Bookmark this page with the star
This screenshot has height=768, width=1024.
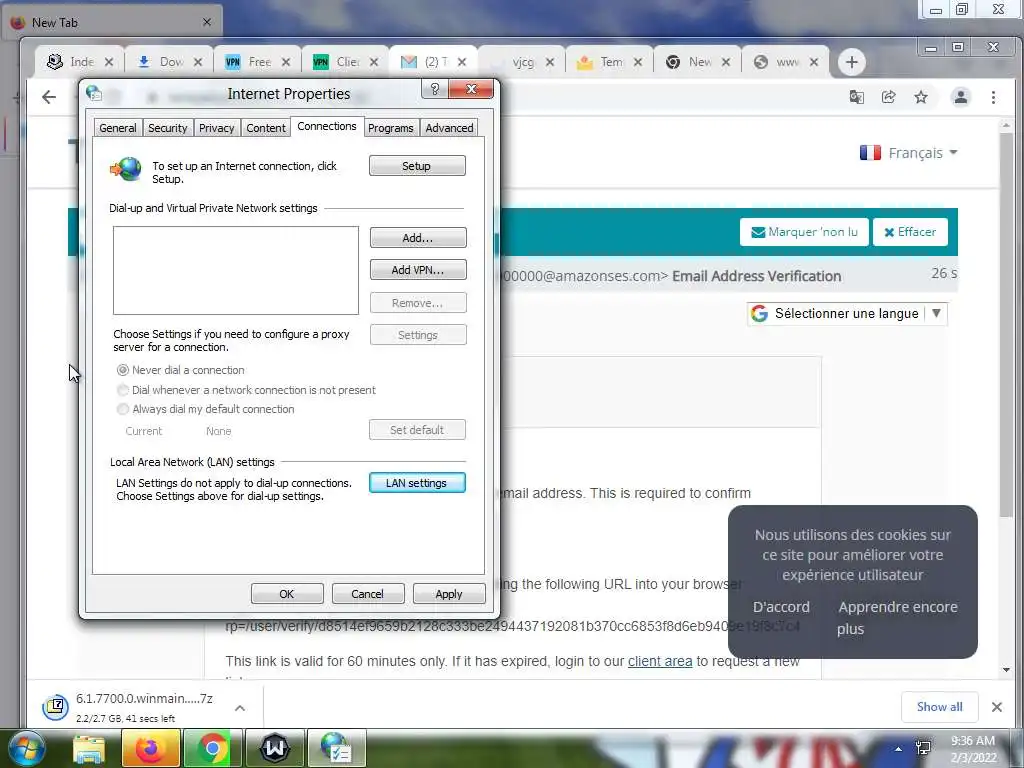pos(921,97)
